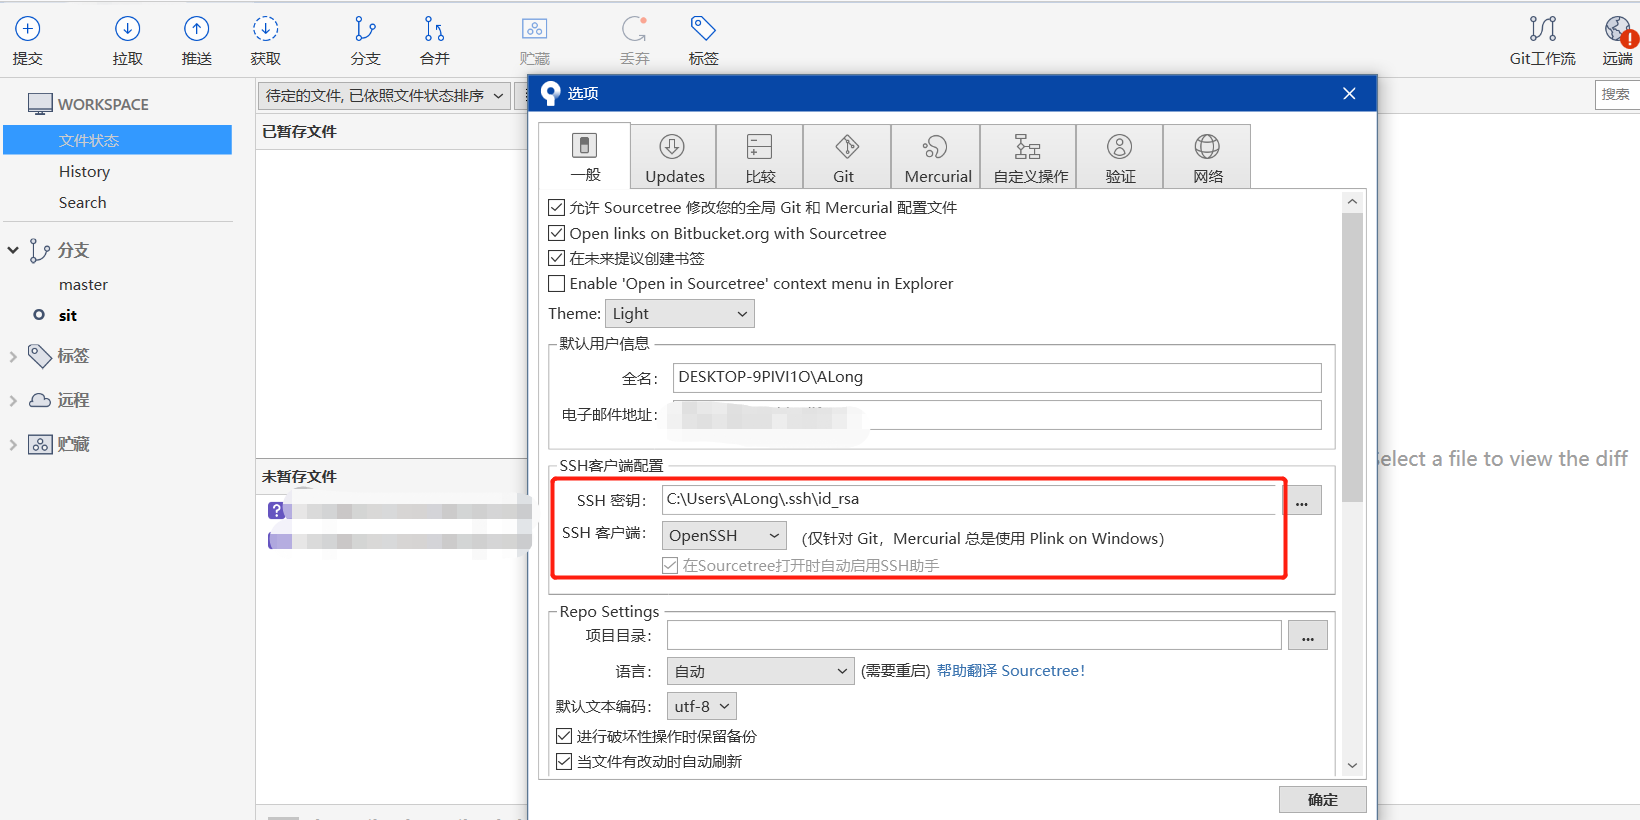Screen dimensions: 1640x820
Task: Click the 贮藏 stash toolbar icon
Action: [535, 29]
